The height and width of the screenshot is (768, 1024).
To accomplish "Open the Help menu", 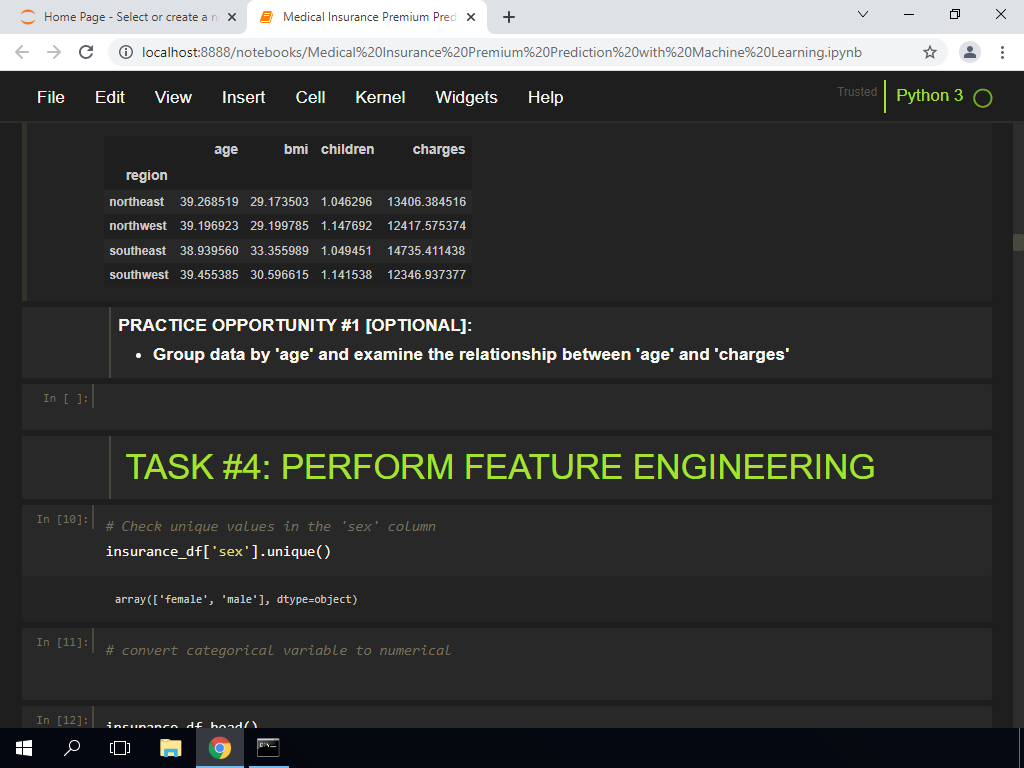I will click(x=545, y=97).
